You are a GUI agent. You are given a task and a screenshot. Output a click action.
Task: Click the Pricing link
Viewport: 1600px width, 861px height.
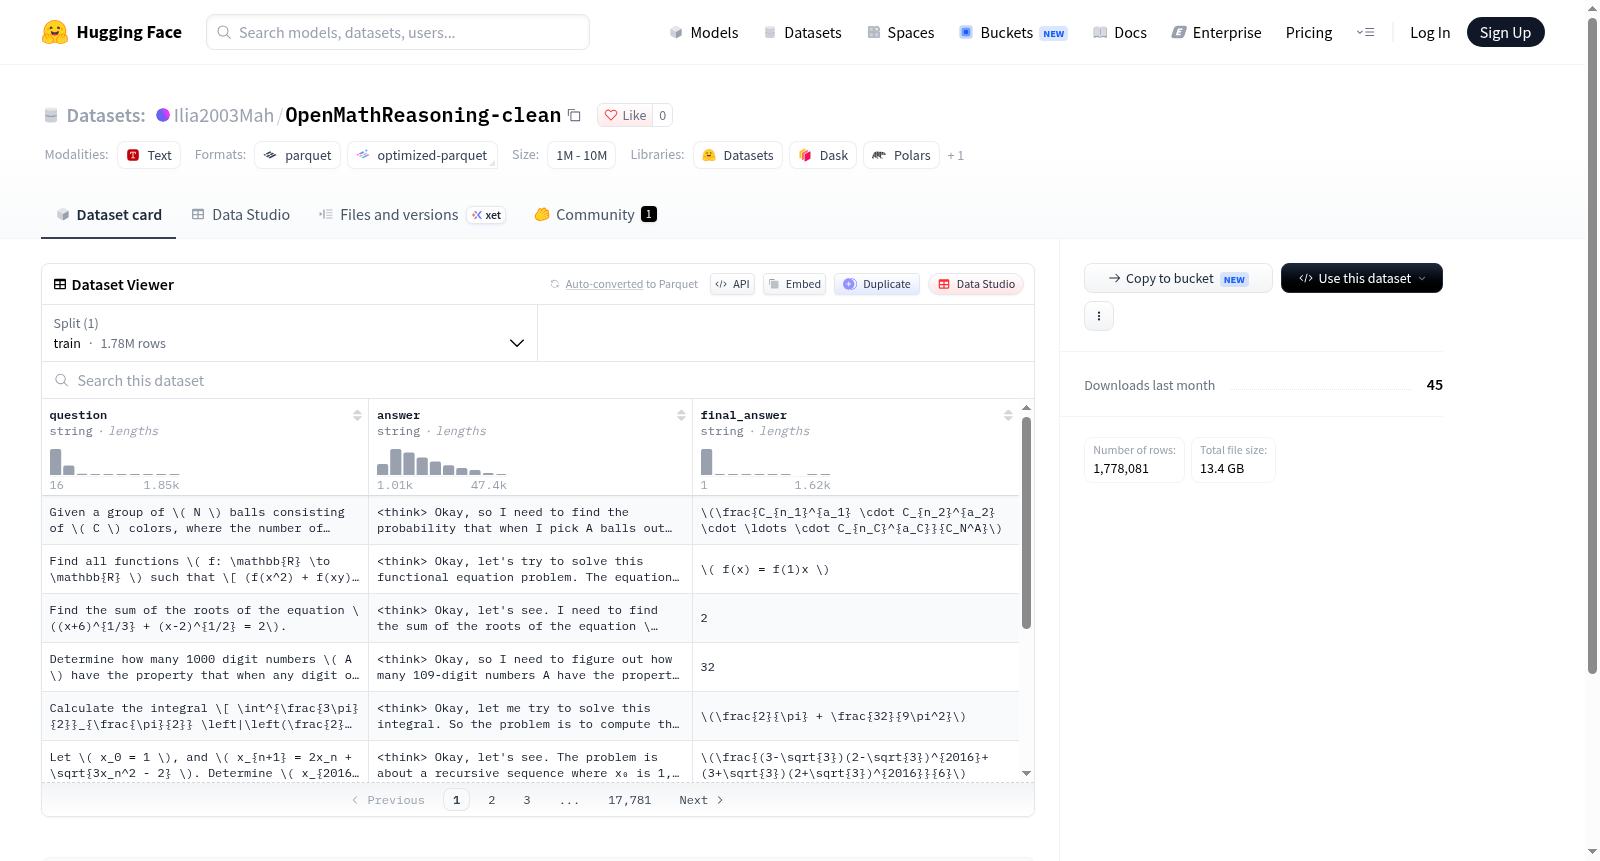click(x=1309, y=32)
